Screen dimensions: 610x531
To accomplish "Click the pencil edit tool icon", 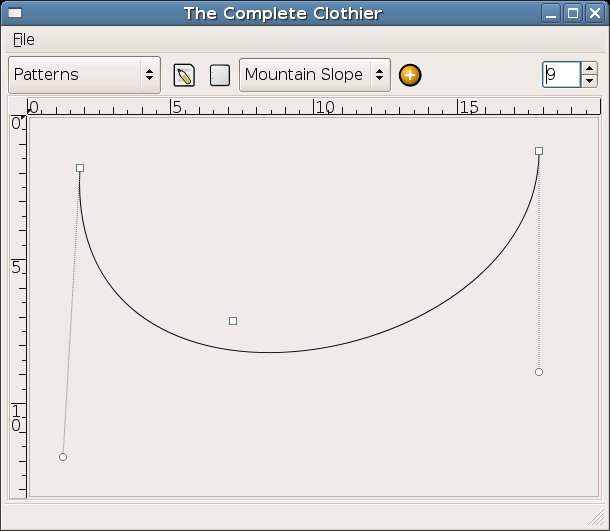I will point(184,75).
